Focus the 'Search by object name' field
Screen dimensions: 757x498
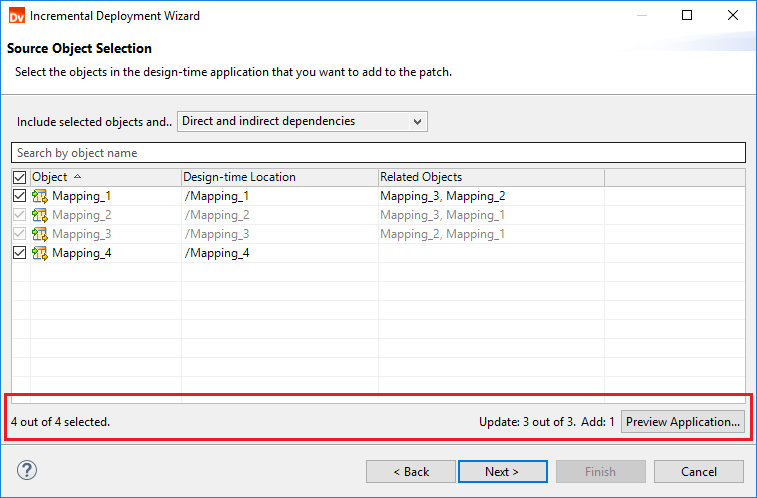click(378, 152)
